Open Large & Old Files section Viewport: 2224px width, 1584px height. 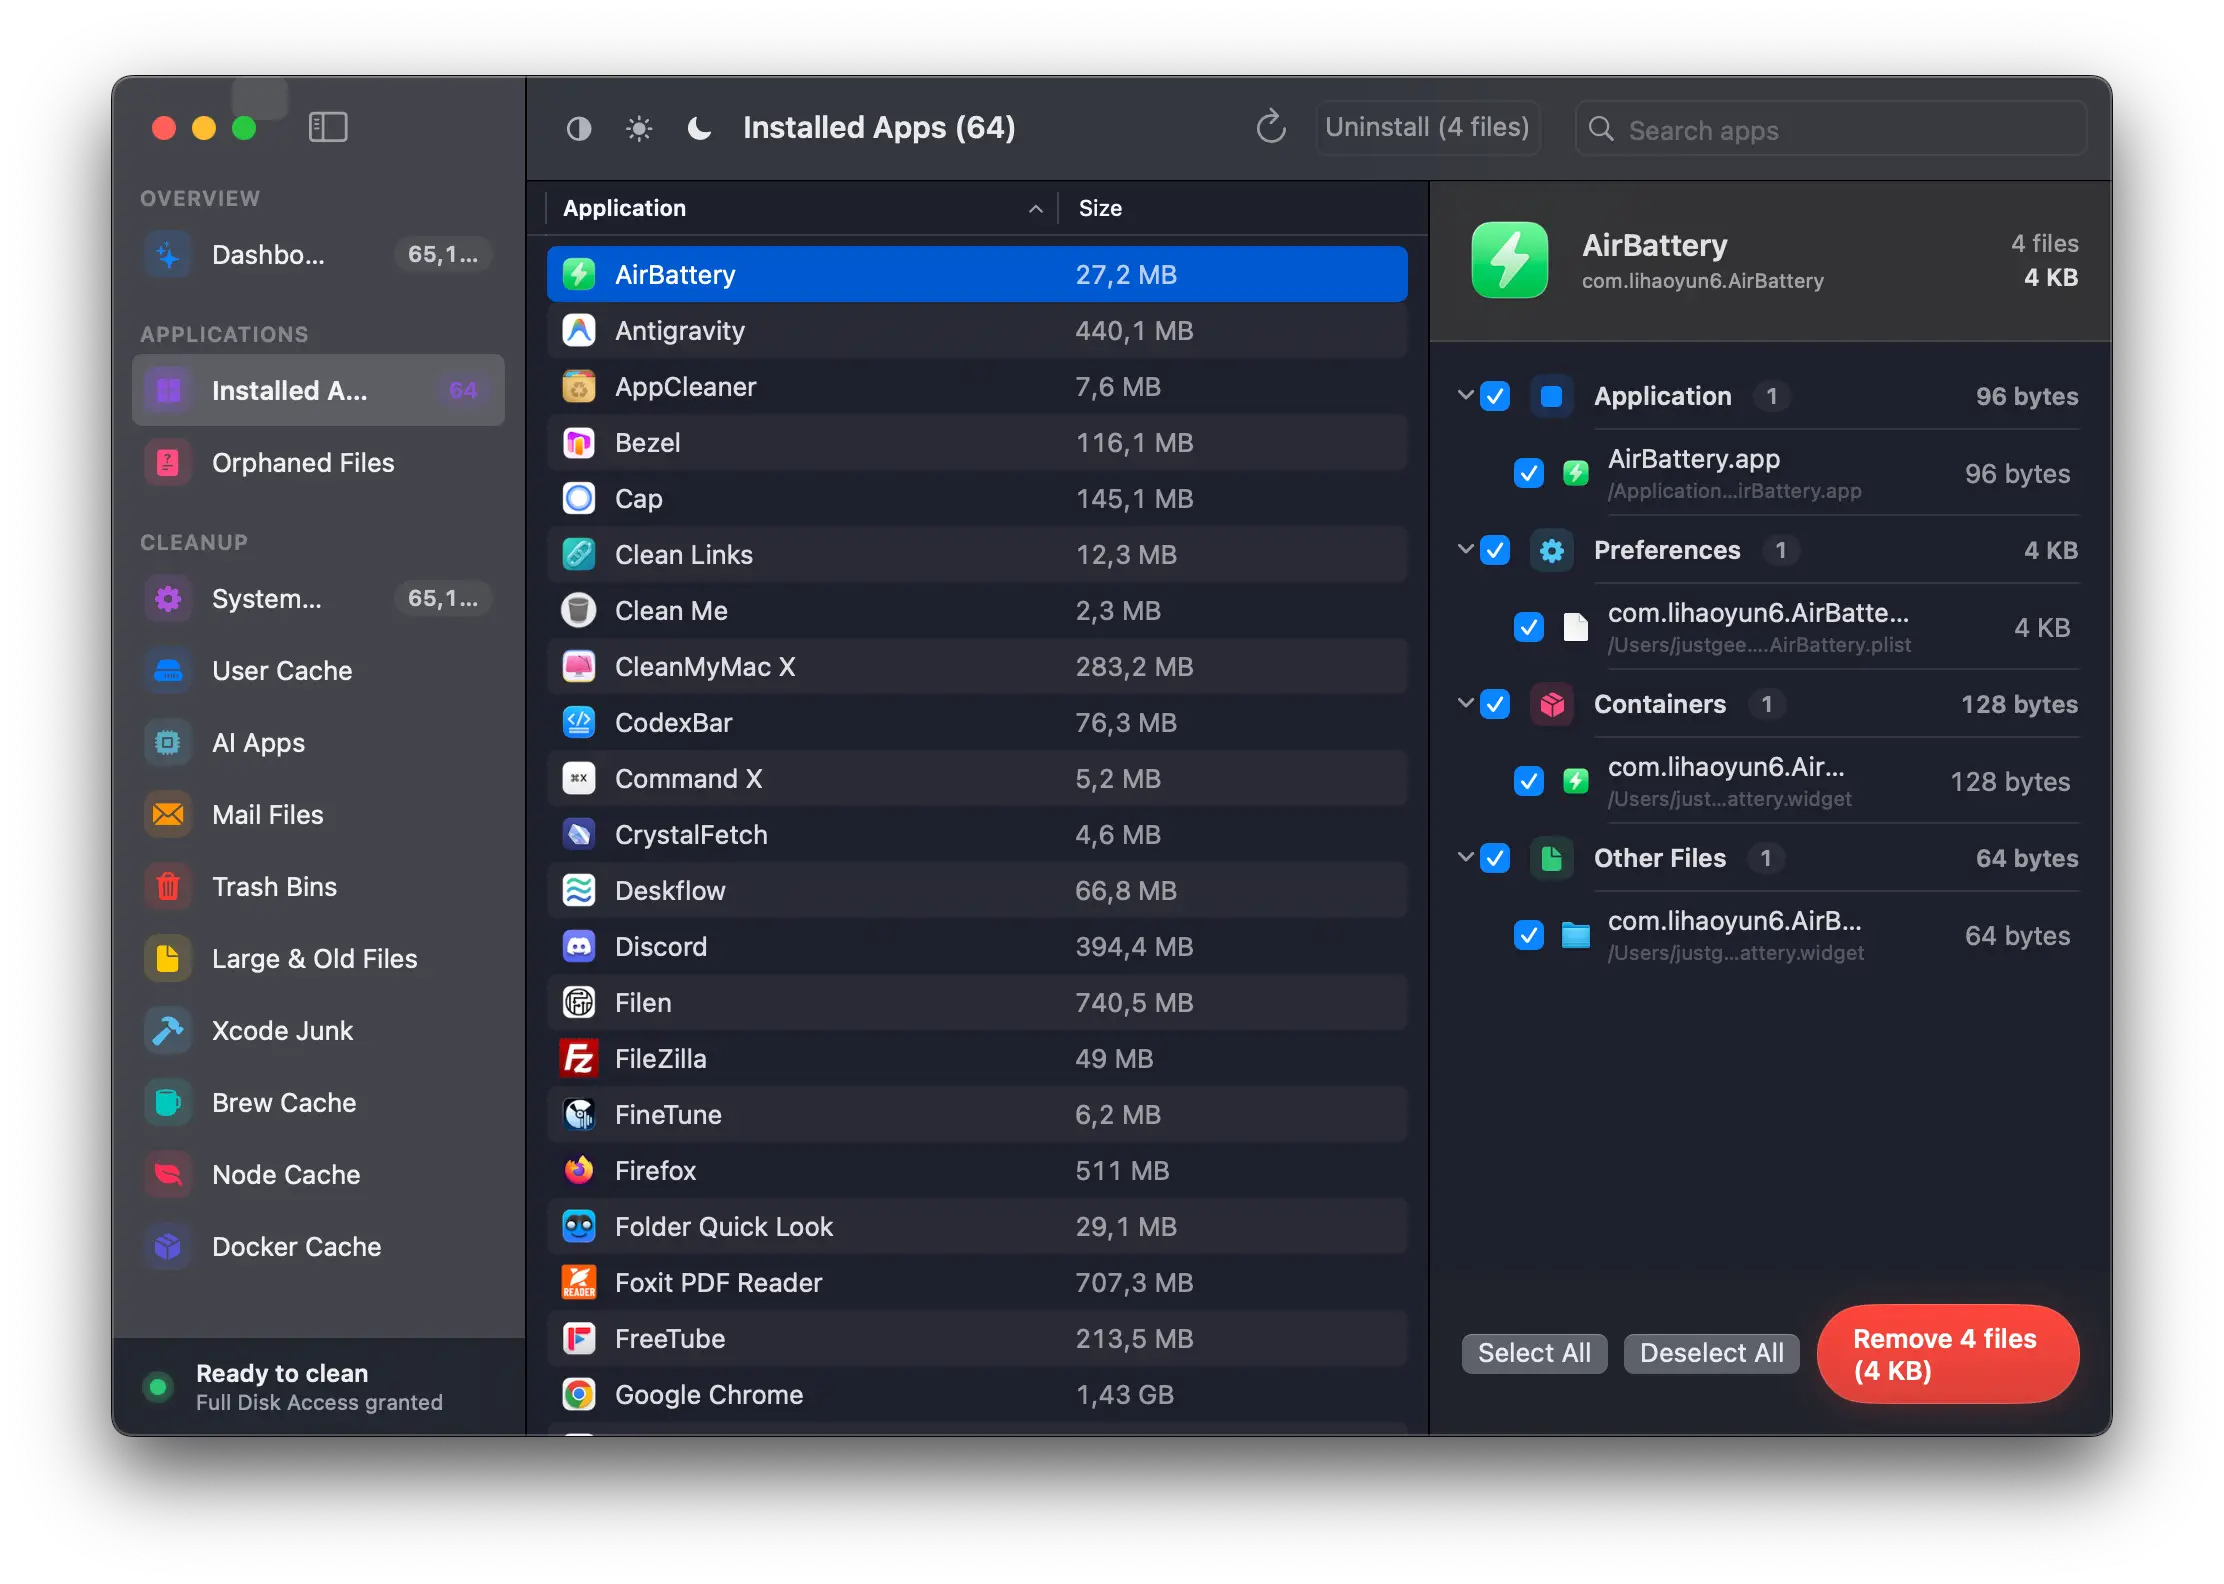tap(318, 959)
